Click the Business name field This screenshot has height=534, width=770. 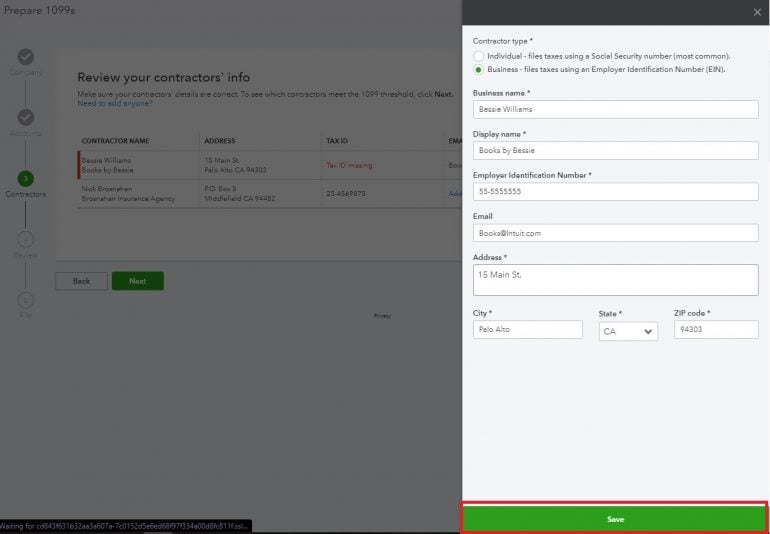pyautogui.click(x=615, y=109)
